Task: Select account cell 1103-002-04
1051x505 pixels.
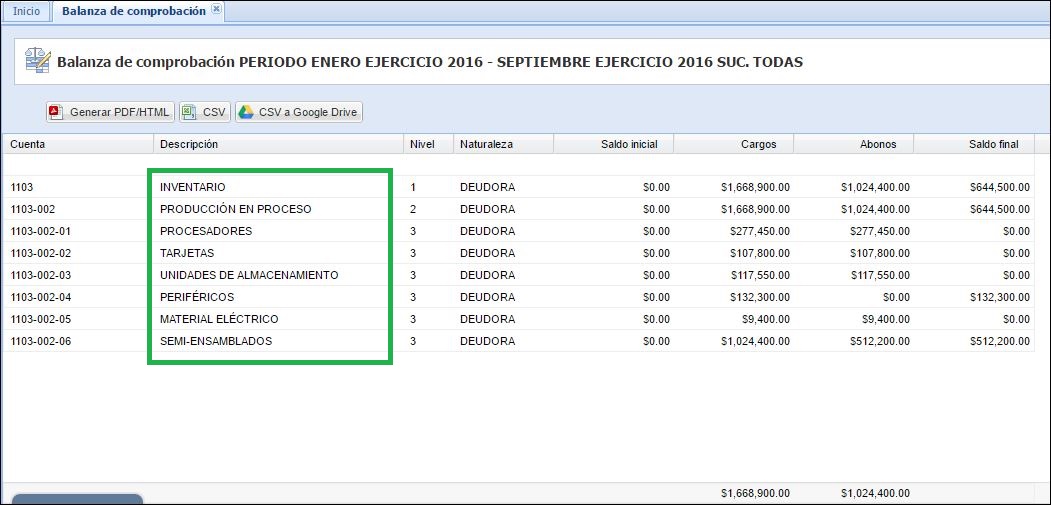Action: pos(41,297)
